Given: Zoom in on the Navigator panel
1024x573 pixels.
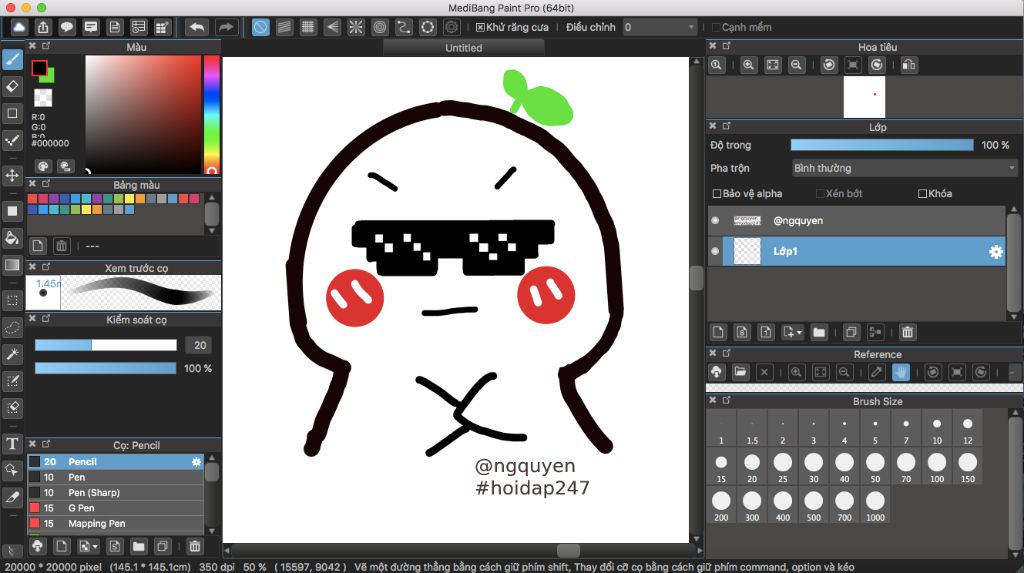Looking at the screenshot, I should (748, 65).
